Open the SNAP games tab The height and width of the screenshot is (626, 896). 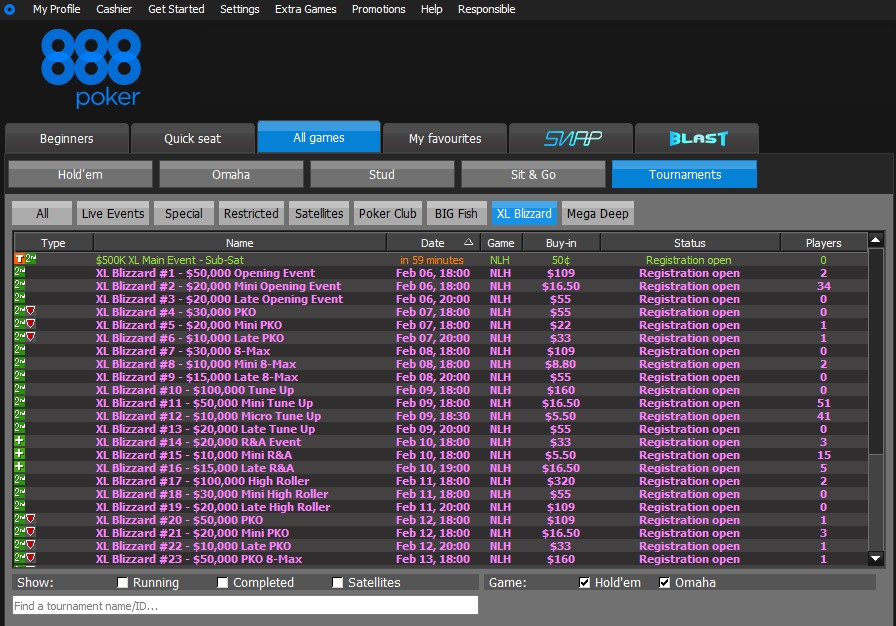point(570,138)
